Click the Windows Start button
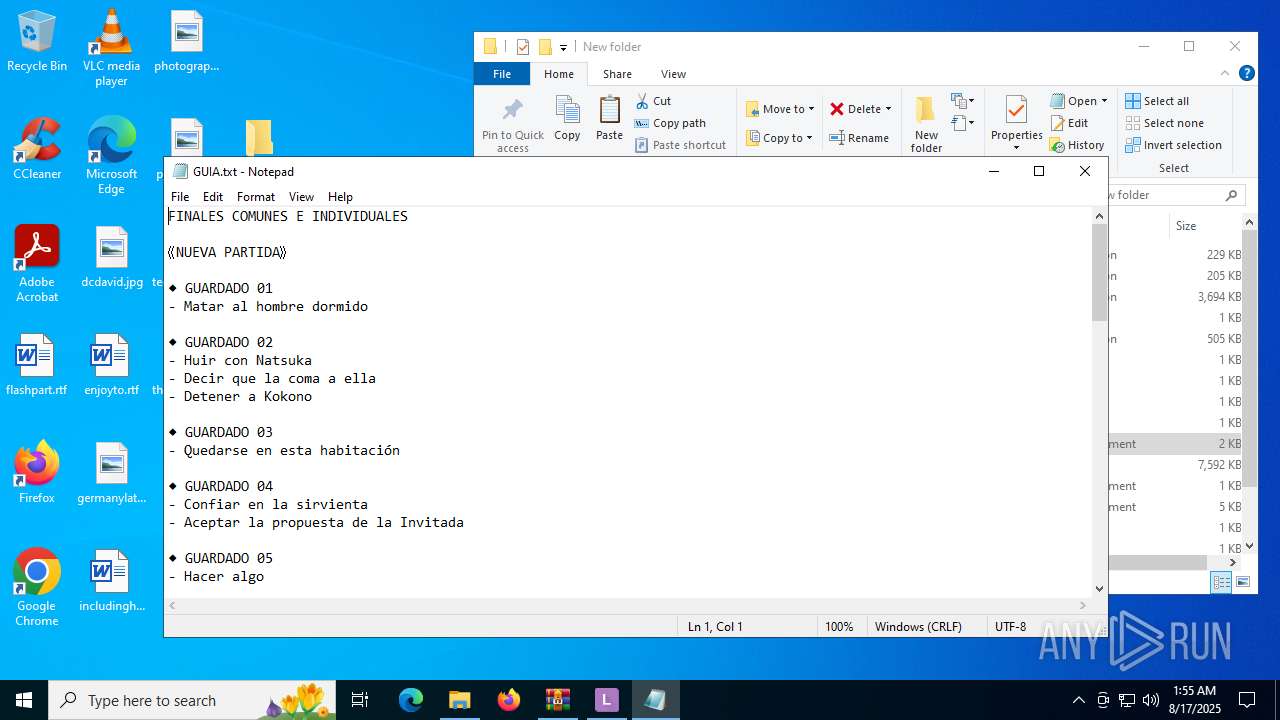 pos(24,700)
